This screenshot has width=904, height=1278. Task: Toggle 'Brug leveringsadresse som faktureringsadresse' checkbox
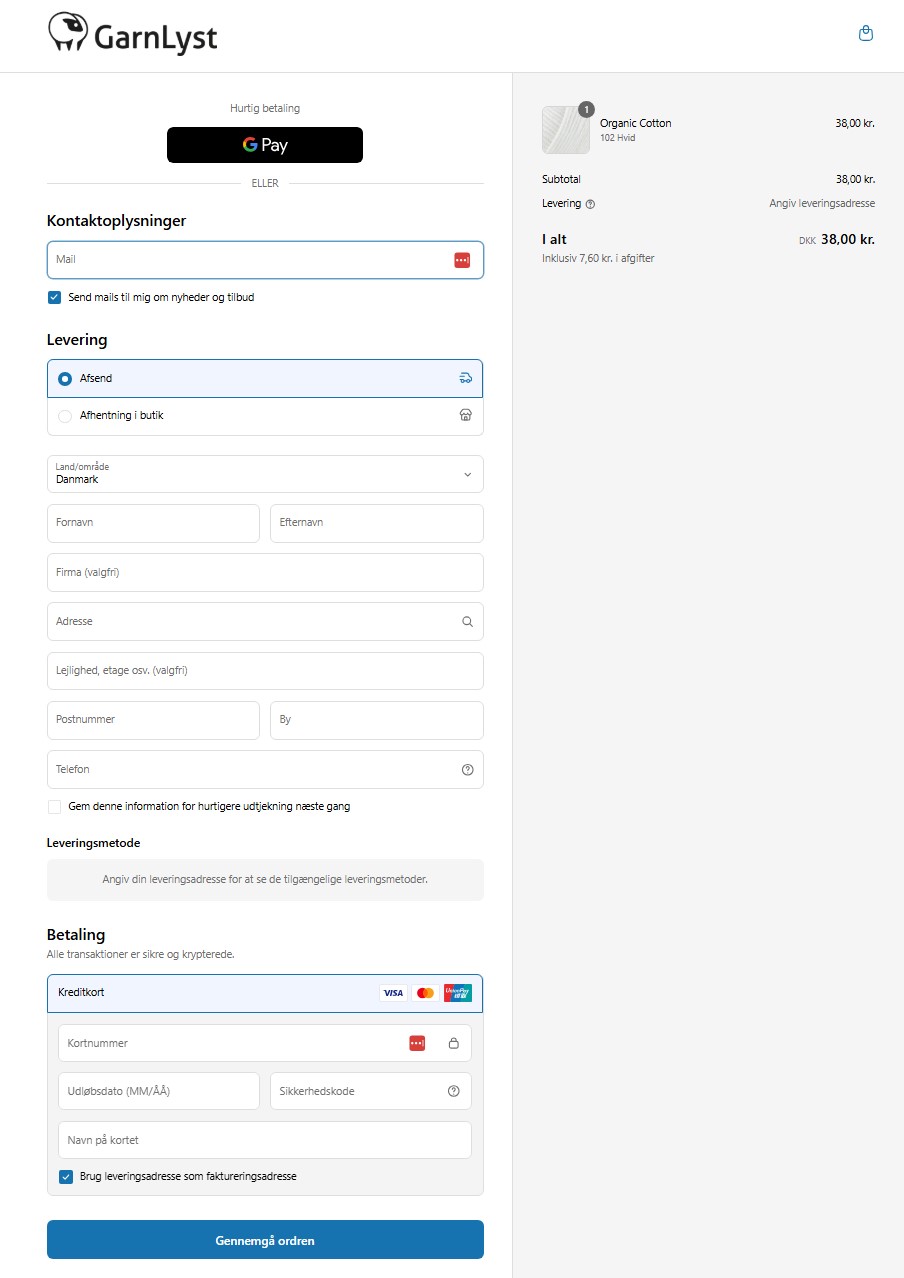pyautogui.click(x=66, y=1177)
